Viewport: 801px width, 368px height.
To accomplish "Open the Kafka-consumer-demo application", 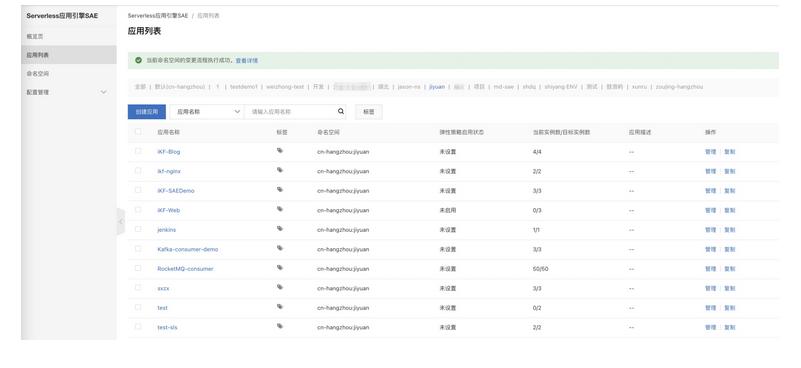I will [187, 249].
